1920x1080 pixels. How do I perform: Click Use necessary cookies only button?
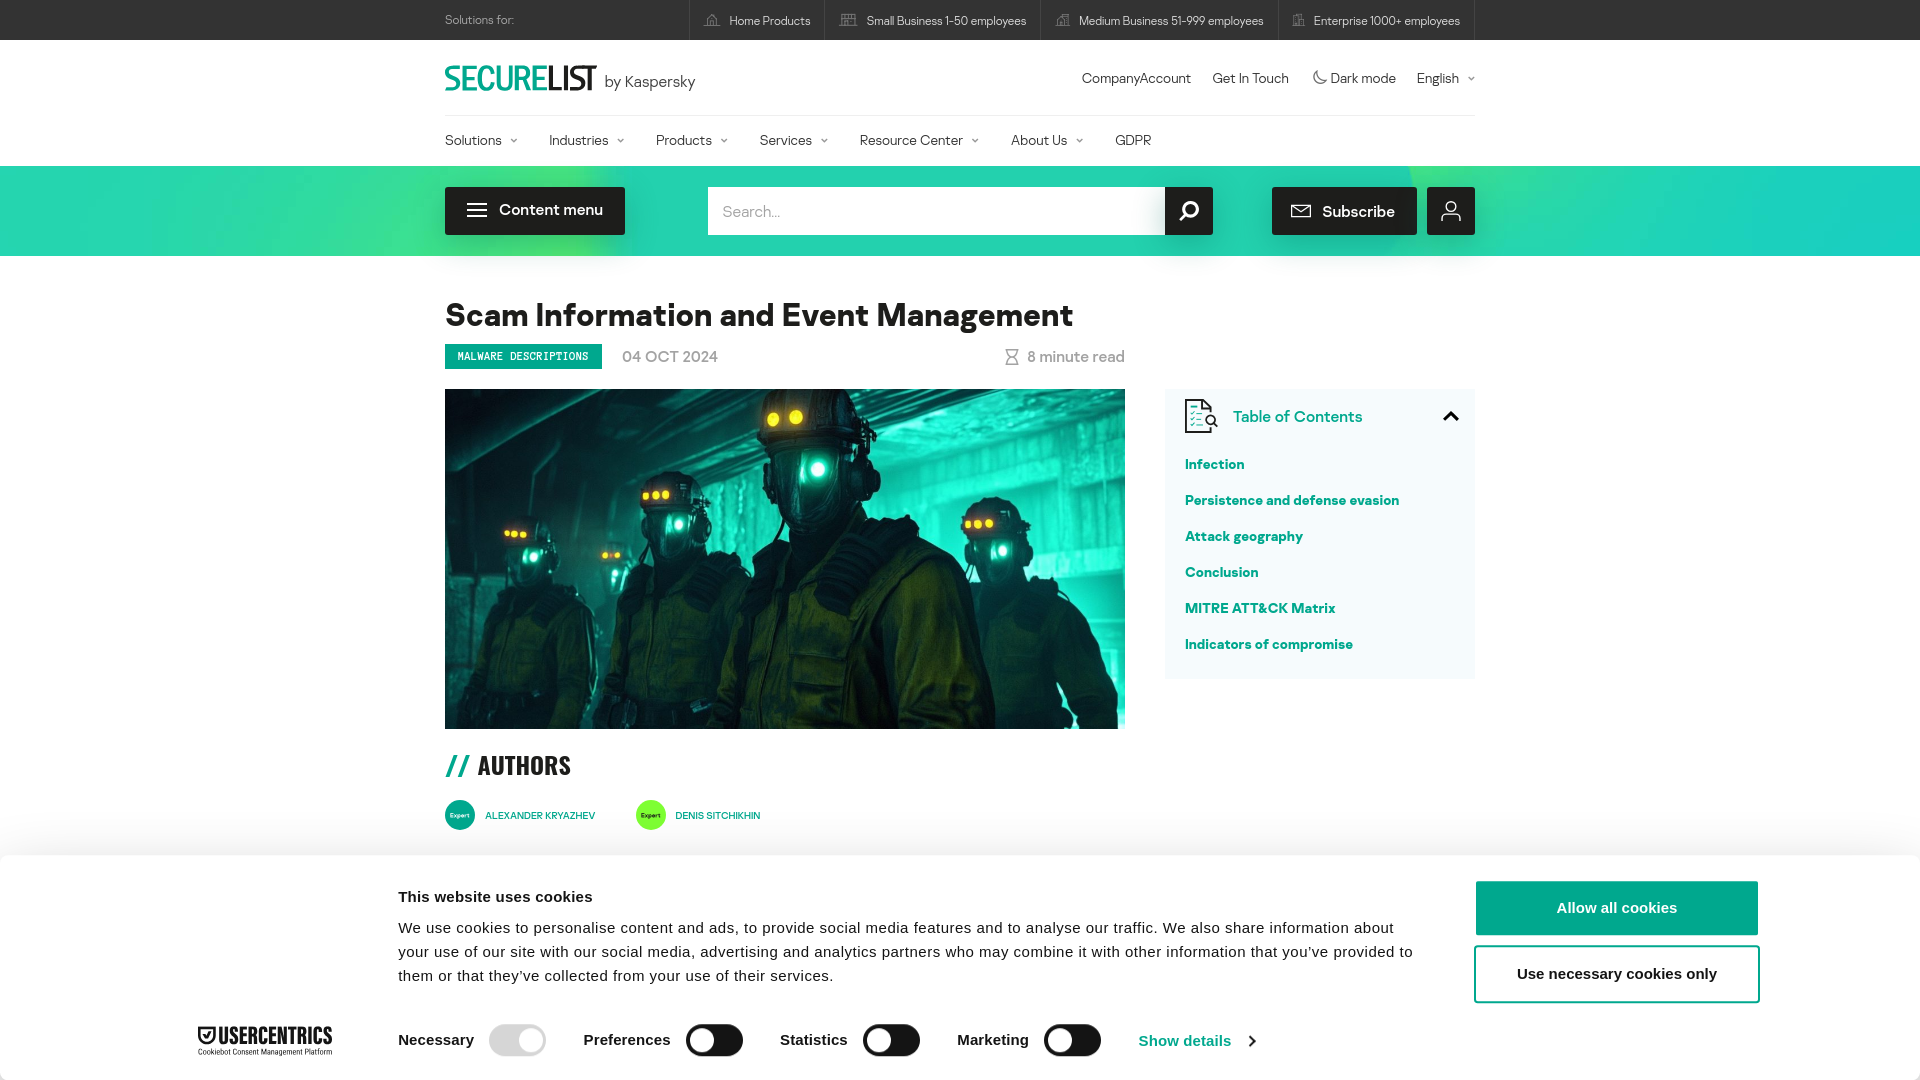tap(1617, 973)
